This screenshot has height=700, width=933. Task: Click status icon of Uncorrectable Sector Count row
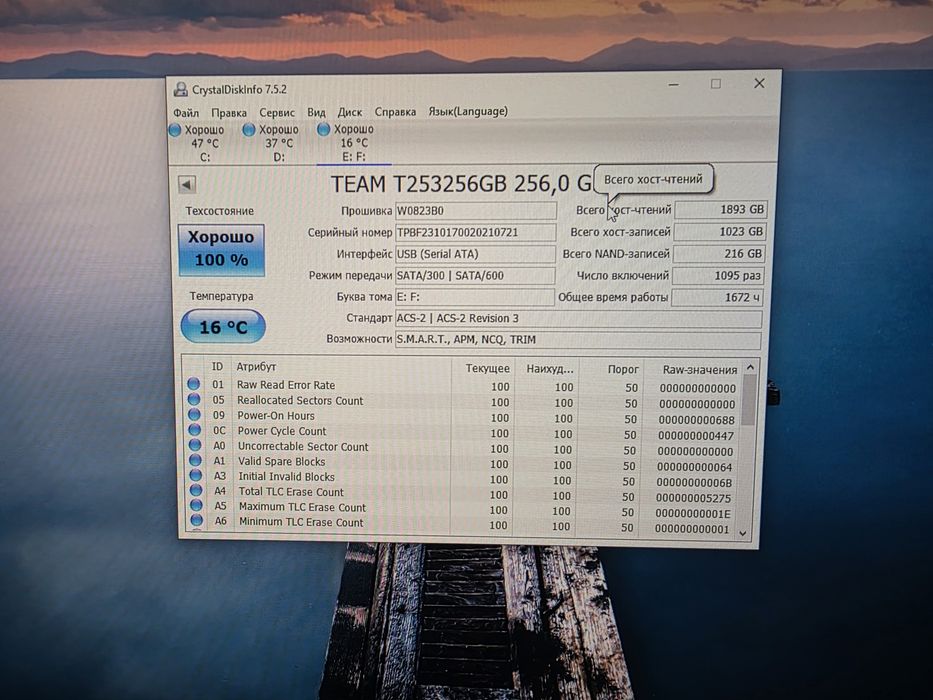[x=195, y=445]
